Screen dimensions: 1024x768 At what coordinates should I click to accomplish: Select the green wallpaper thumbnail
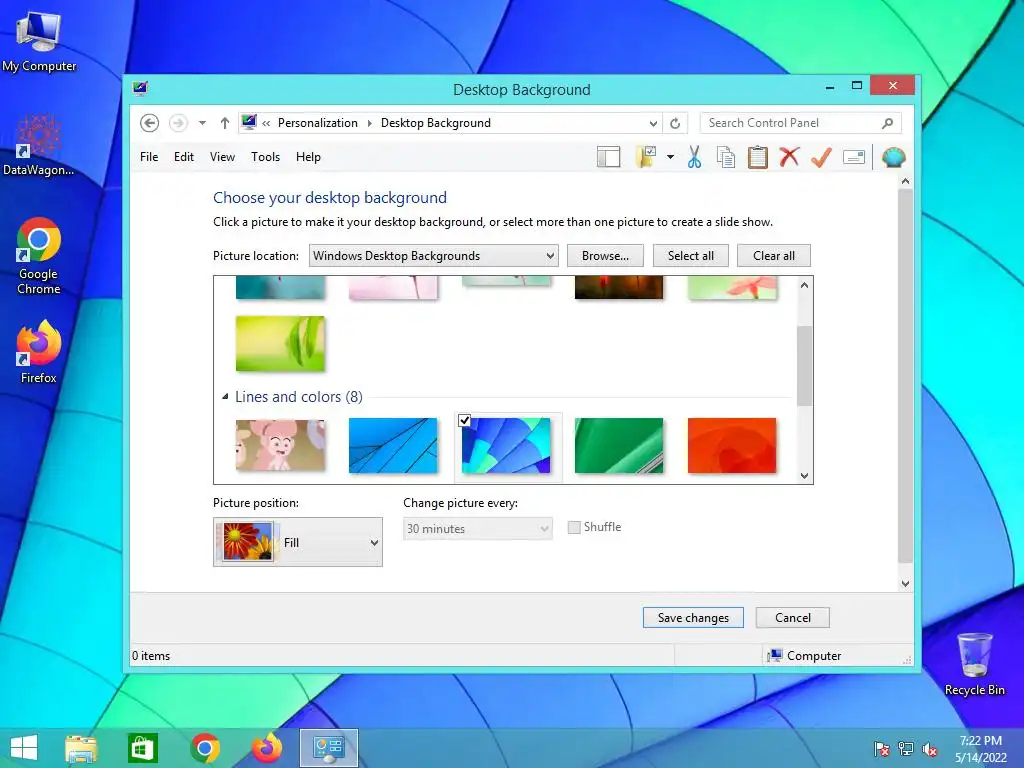point(619,445)
